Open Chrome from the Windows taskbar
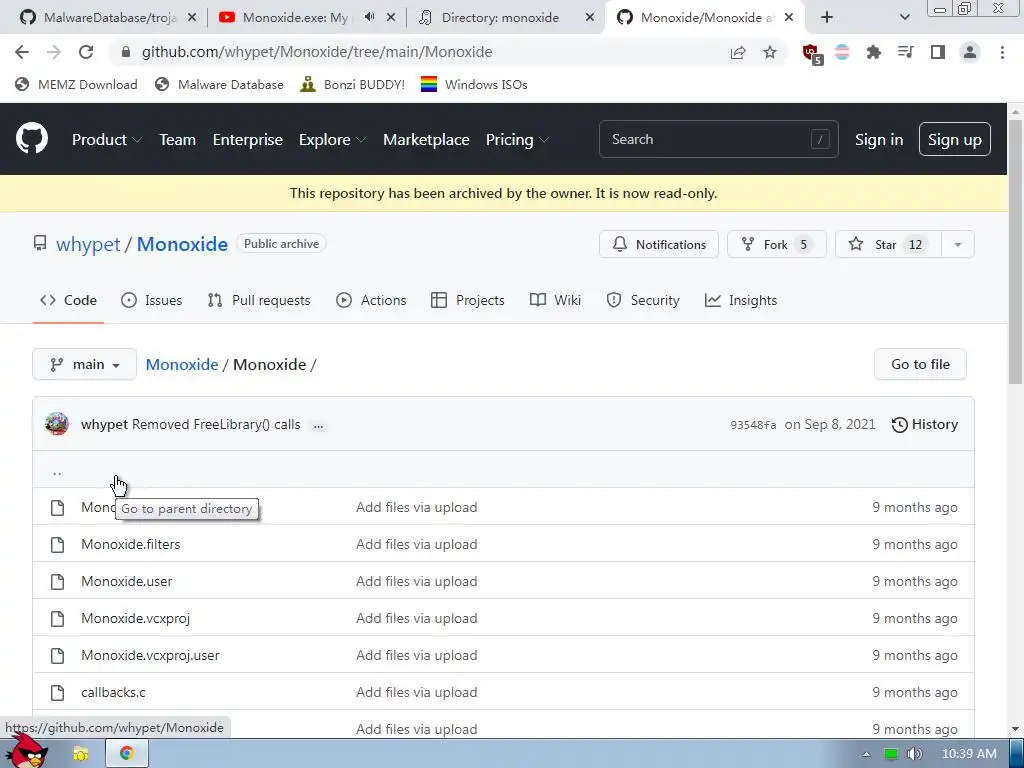Screen dimensions: 1024x768 pyautogui.click(x=127, y=754)
